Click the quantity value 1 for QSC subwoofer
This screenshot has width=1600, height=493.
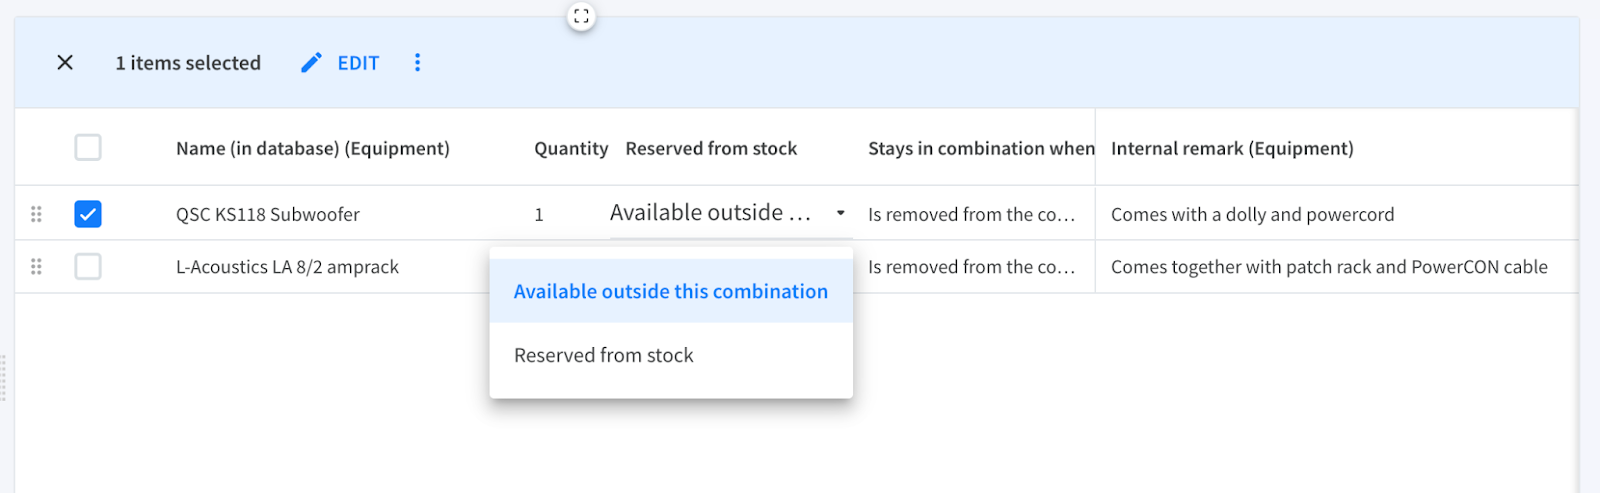point(539,214)
